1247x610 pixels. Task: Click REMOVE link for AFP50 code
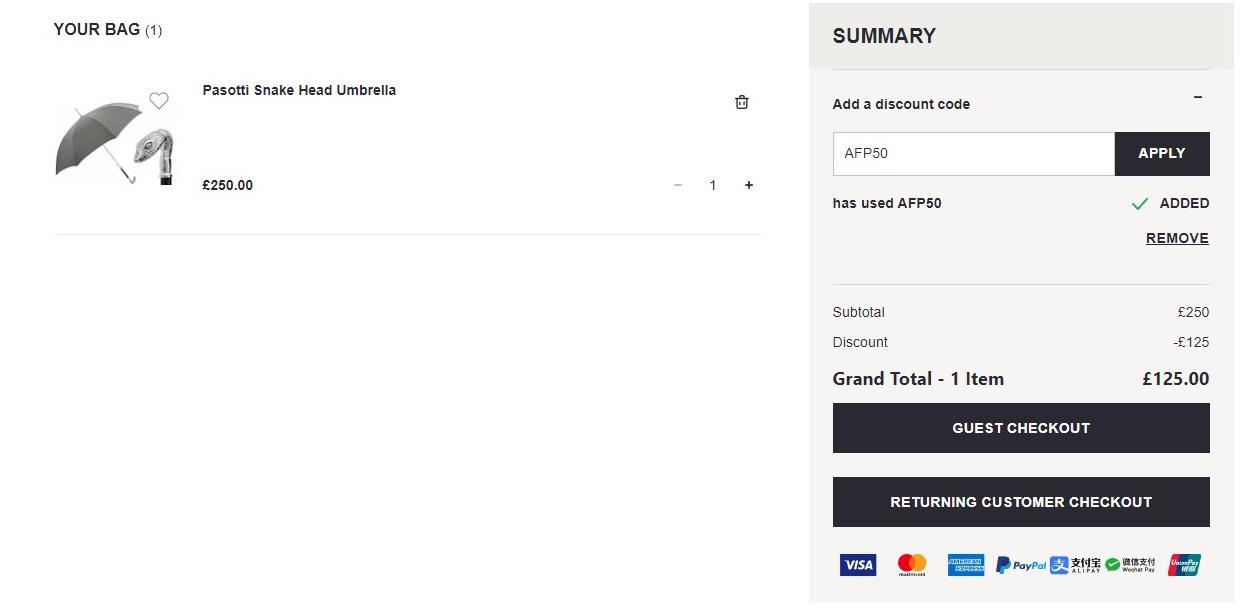tap(1177, 238)
